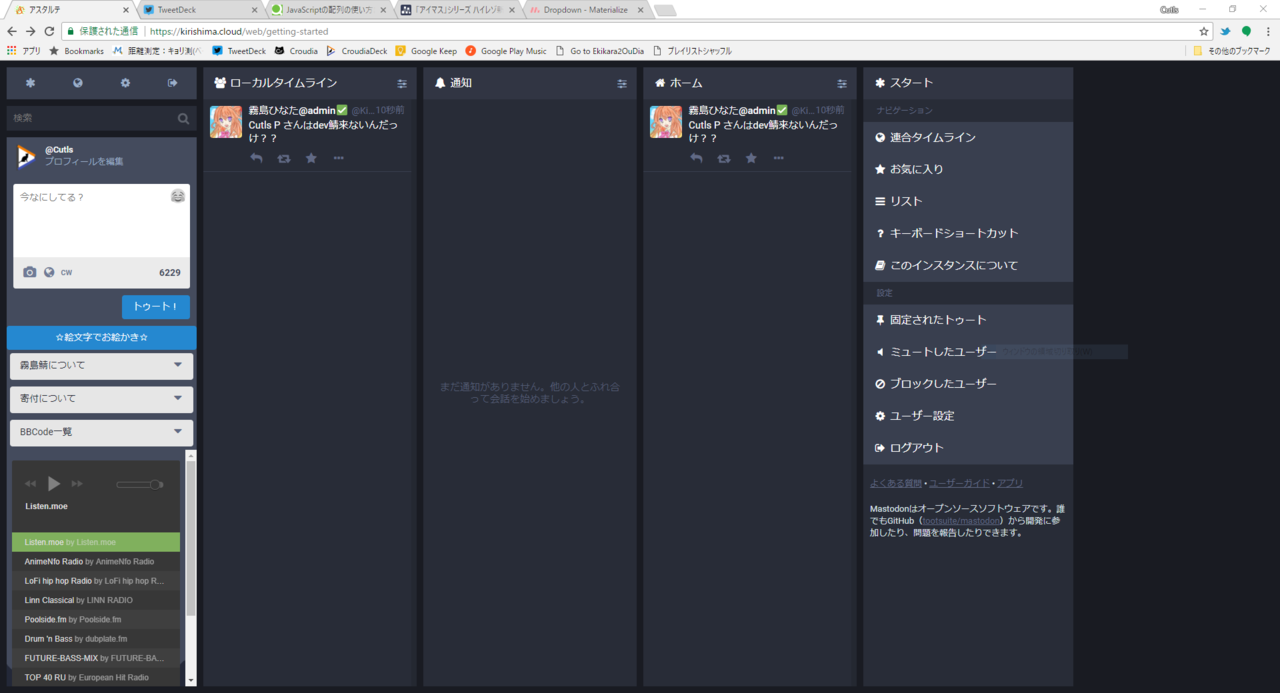Switch to the TweetDeck browser tab
The height and width of the screenshot is (693, 1280).
[195, 9]
